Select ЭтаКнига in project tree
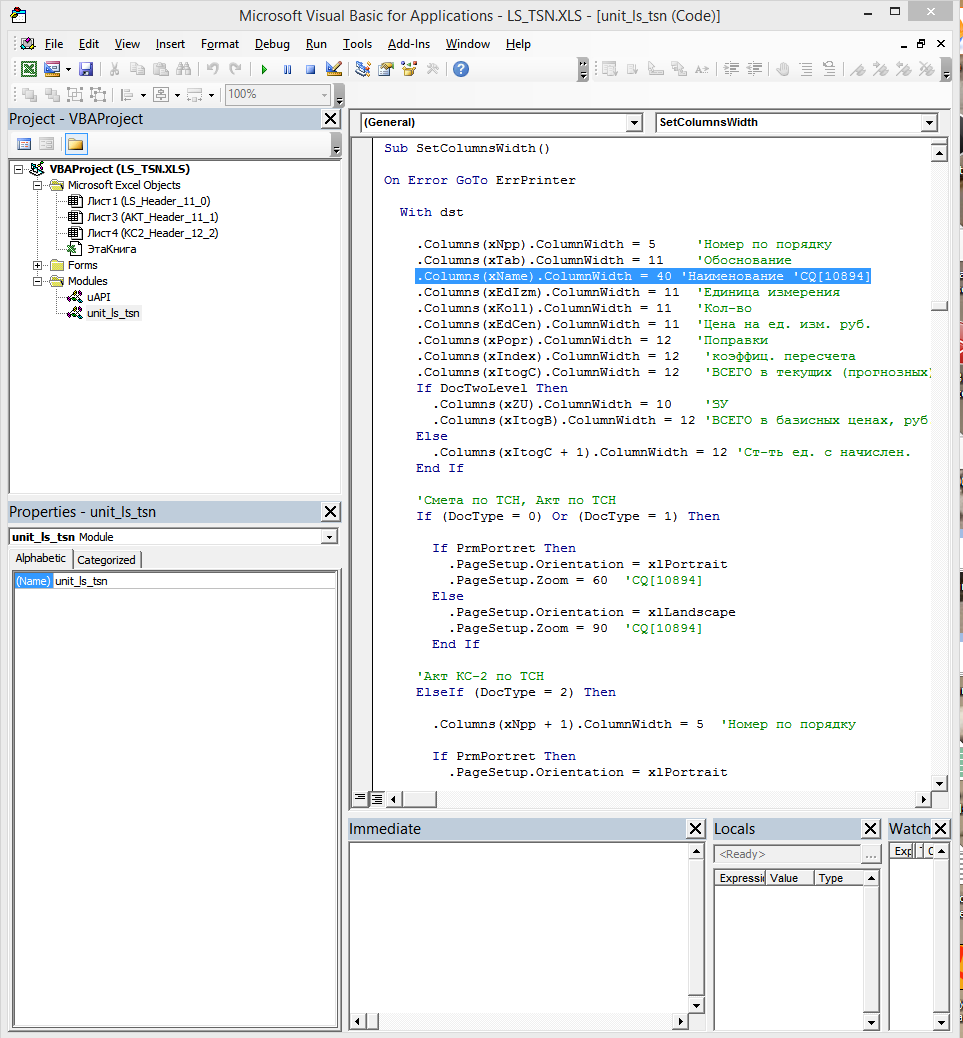The image size is (963, 1038). click(111, 250)
